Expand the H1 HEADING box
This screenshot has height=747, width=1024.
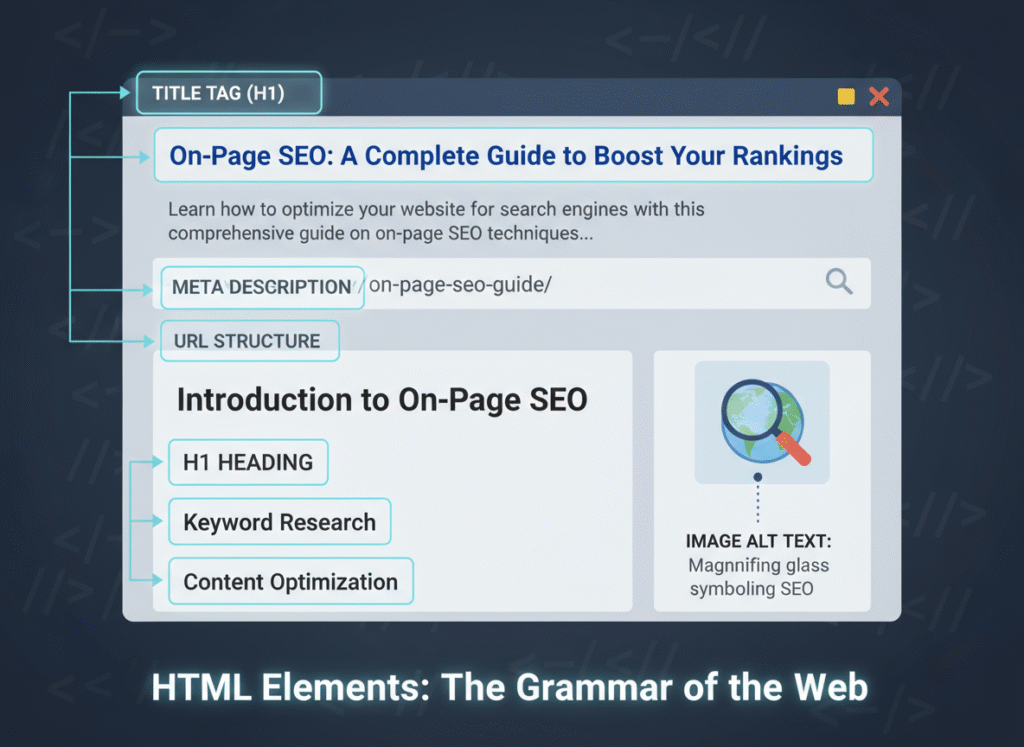point(247,462)
